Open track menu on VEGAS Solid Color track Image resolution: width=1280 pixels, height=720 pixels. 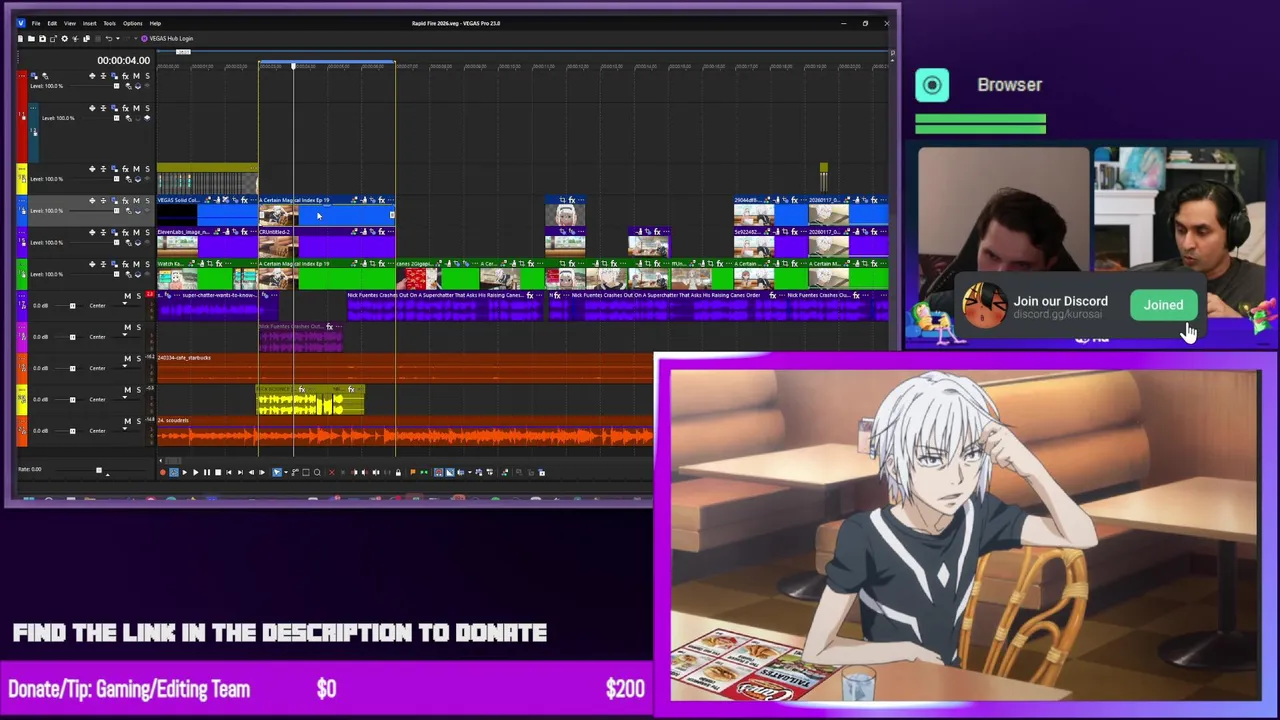[x=22, y=200]
